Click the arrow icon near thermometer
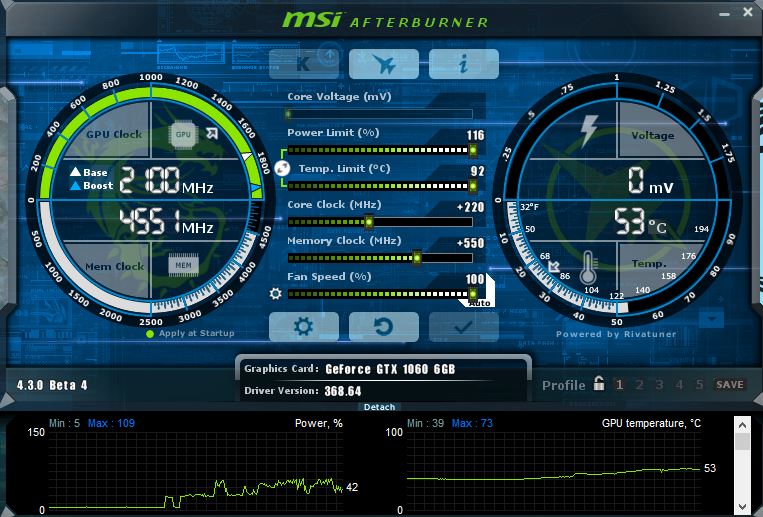The width and height of the screenshot is (763, 517). (554, 266)
